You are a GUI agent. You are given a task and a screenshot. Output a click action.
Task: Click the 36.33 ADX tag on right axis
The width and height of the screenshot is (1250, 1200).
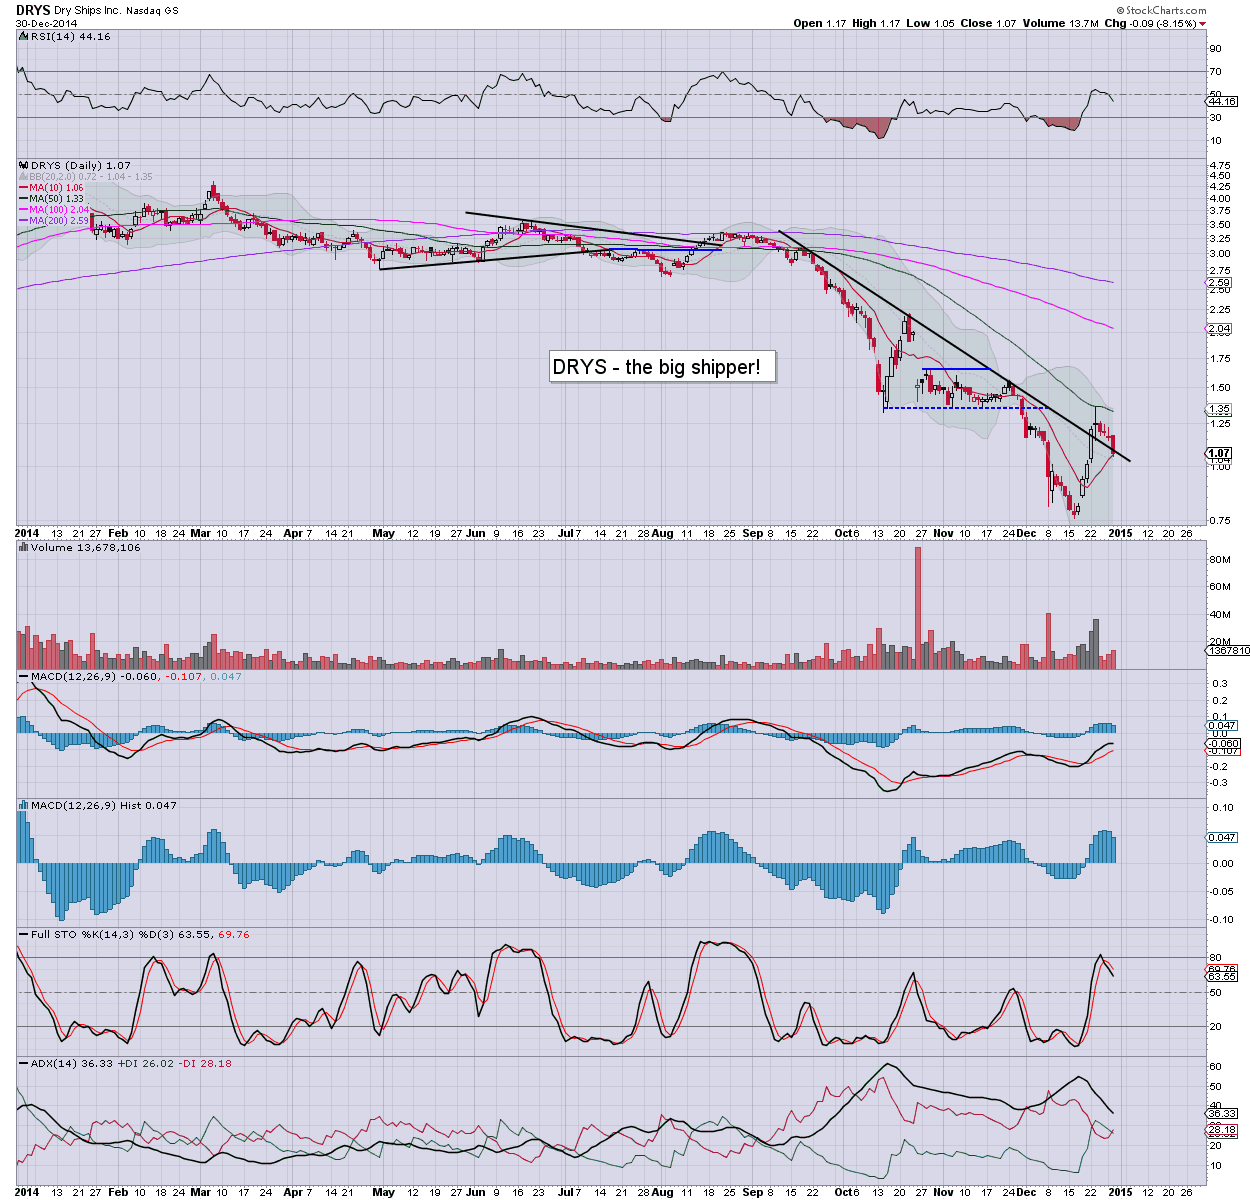(x=1222, y=1113)
